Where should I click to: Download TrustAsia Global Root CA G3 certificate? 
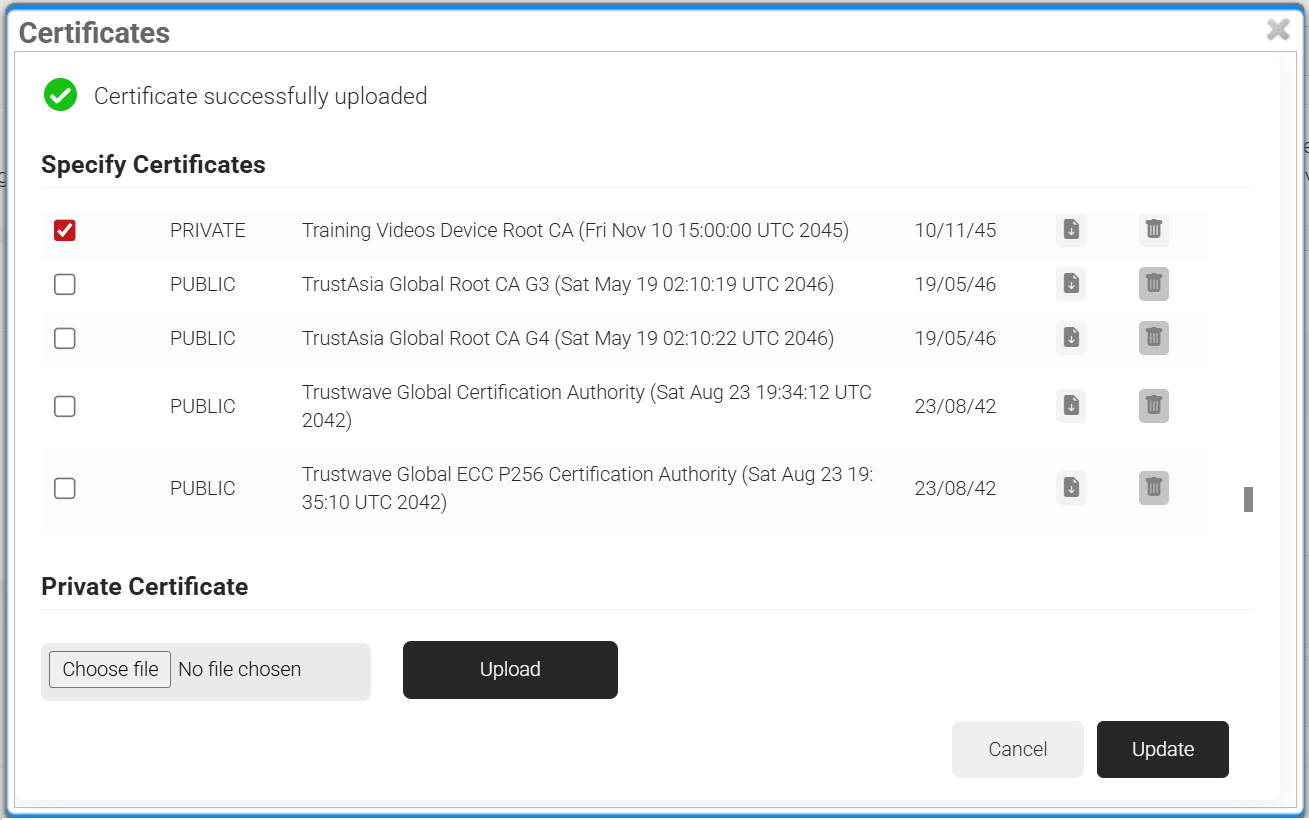click(1071, 284)
